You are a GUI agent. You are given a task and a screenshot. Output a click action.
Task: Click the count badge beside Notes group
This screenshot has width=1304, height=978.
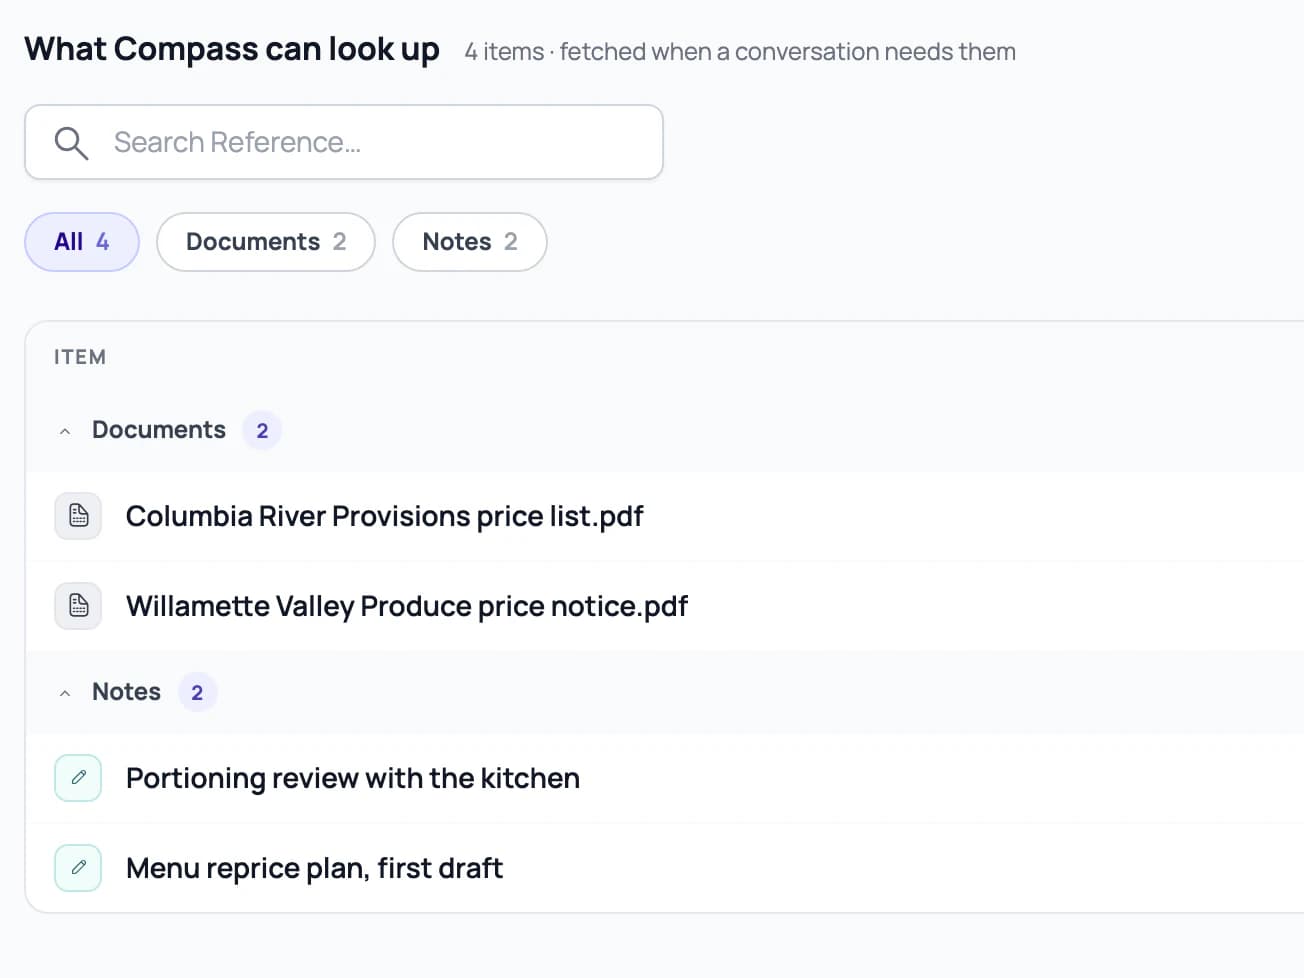pos(197,693)
